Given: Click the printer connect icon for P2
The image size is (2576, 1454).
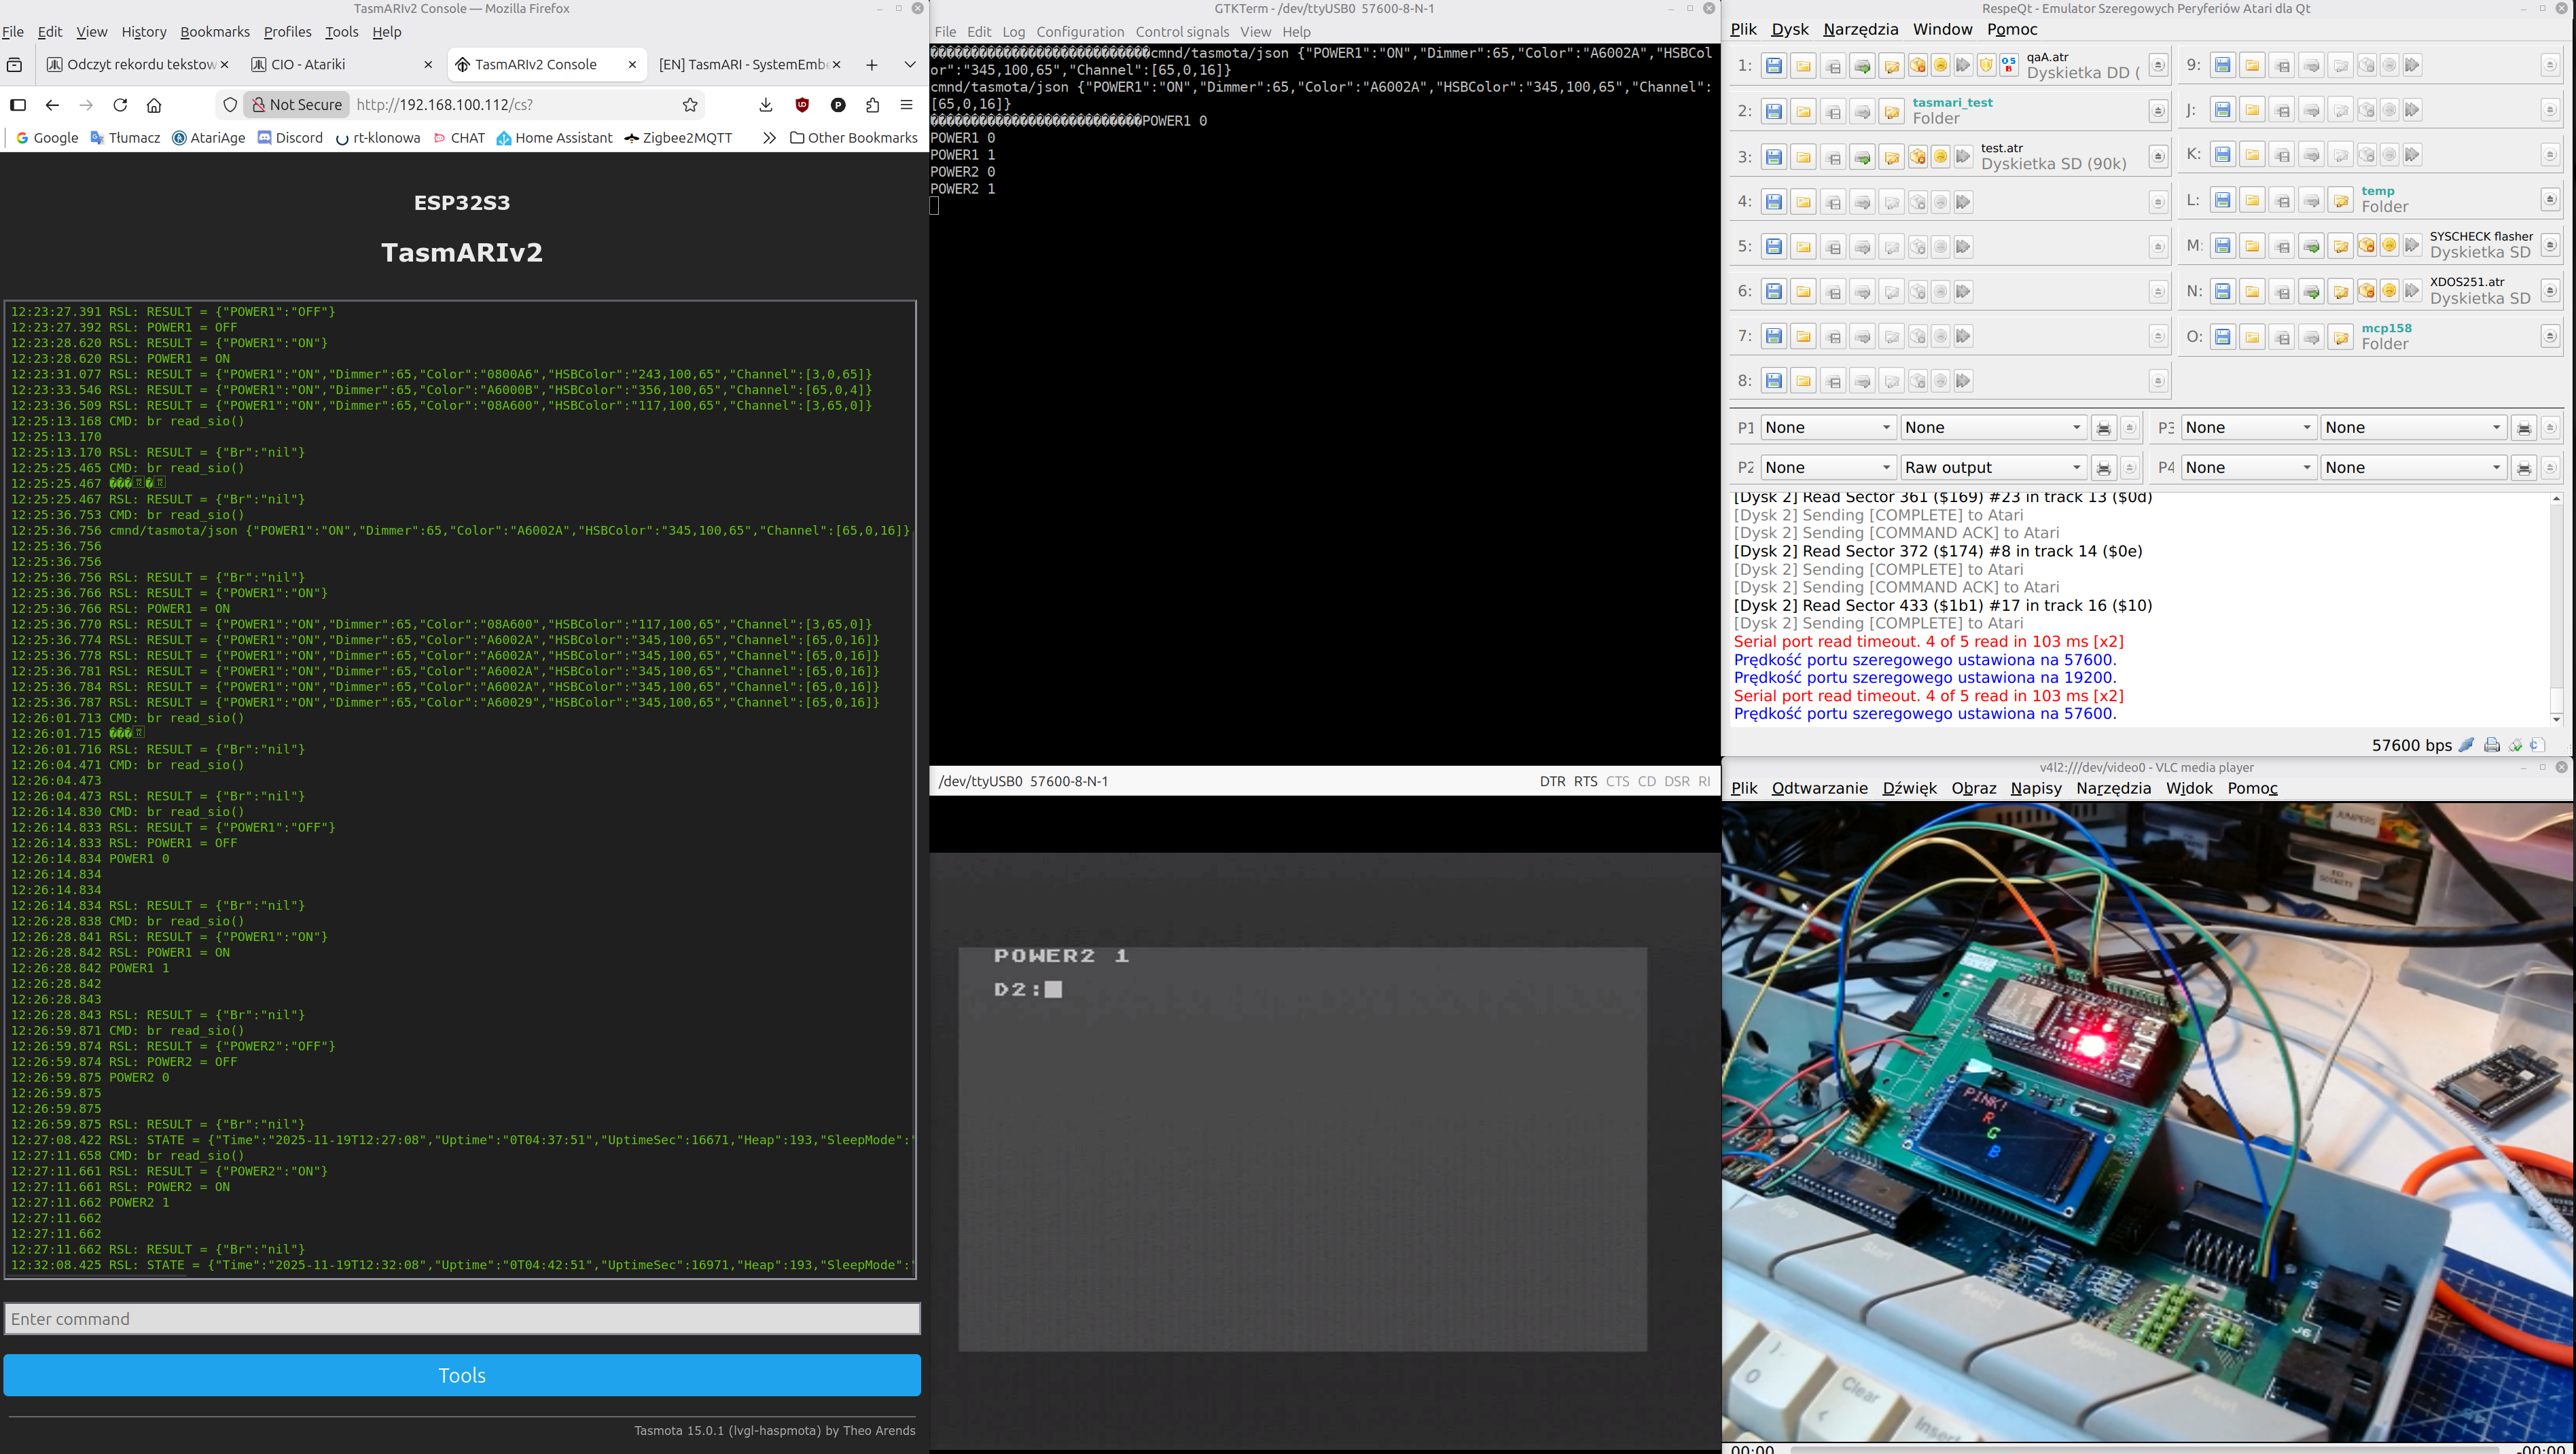Looking at the screenshot, I should point(2103,468).
